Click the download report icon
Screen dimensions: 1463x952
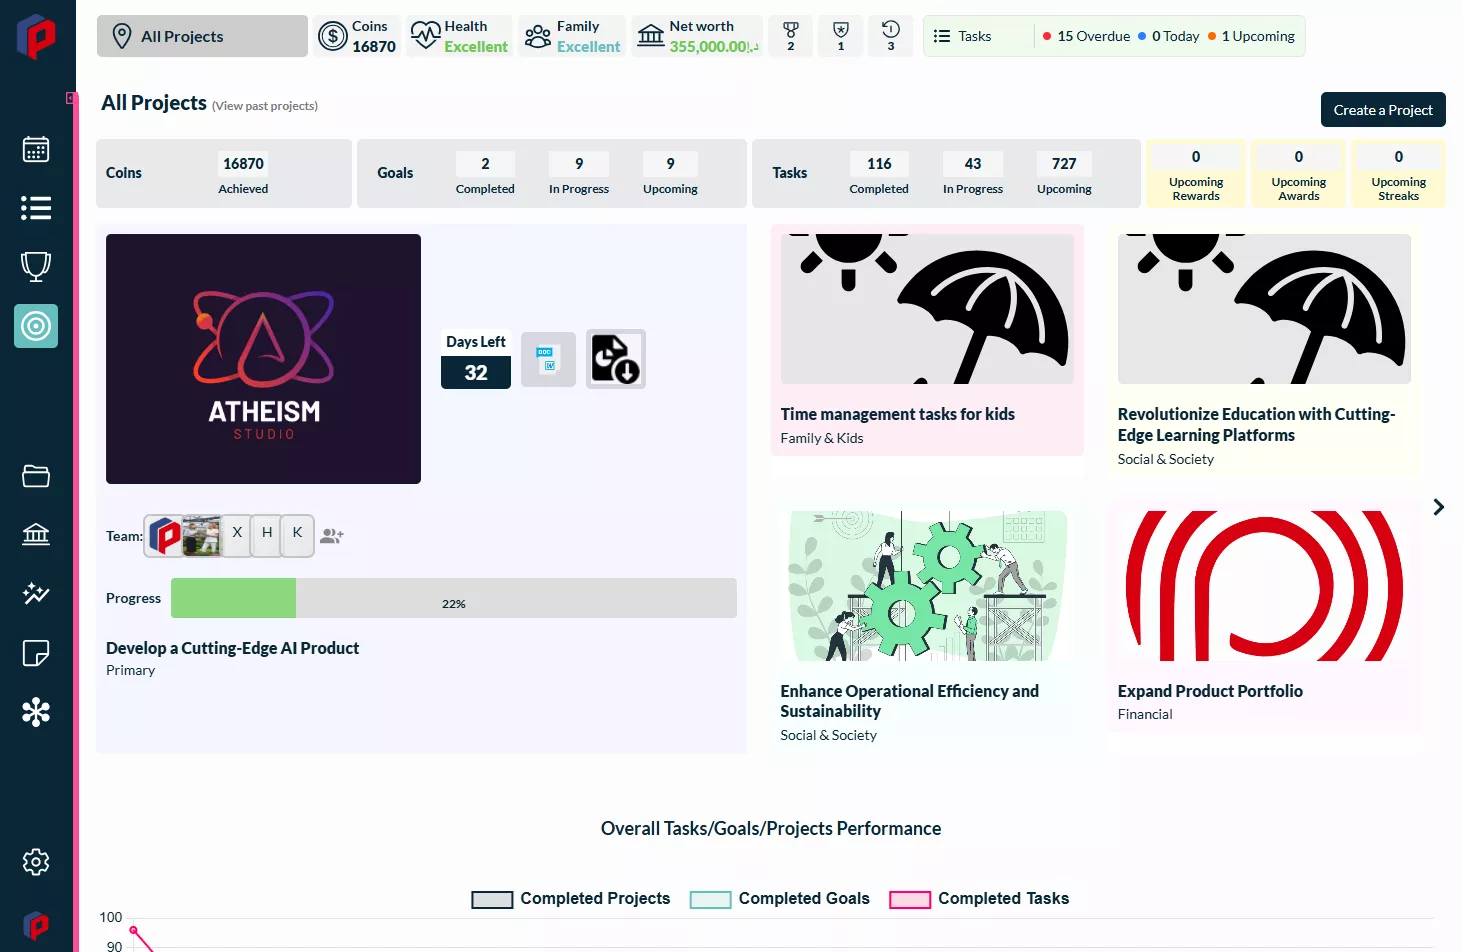[x=615, y=359]
